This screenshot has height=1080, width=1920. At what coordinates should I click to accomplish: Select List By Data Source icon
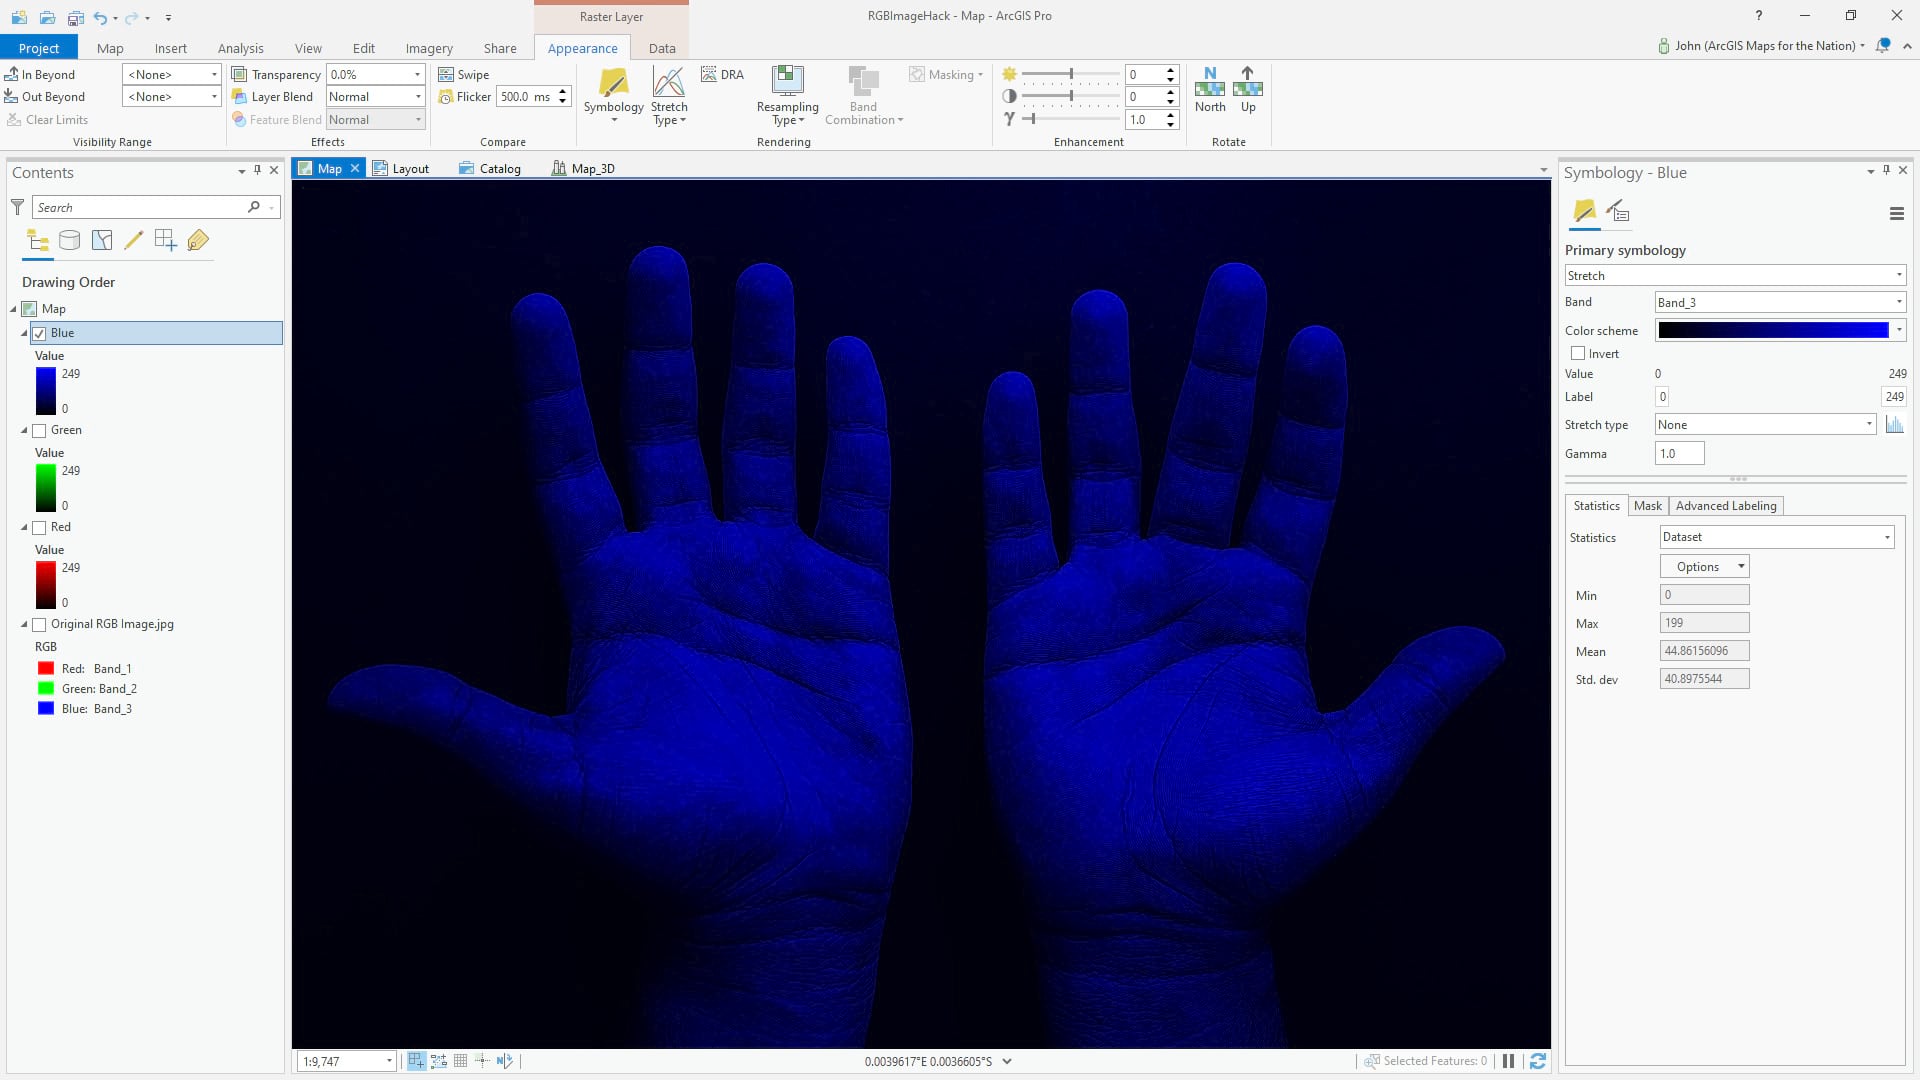pos(69,240)
